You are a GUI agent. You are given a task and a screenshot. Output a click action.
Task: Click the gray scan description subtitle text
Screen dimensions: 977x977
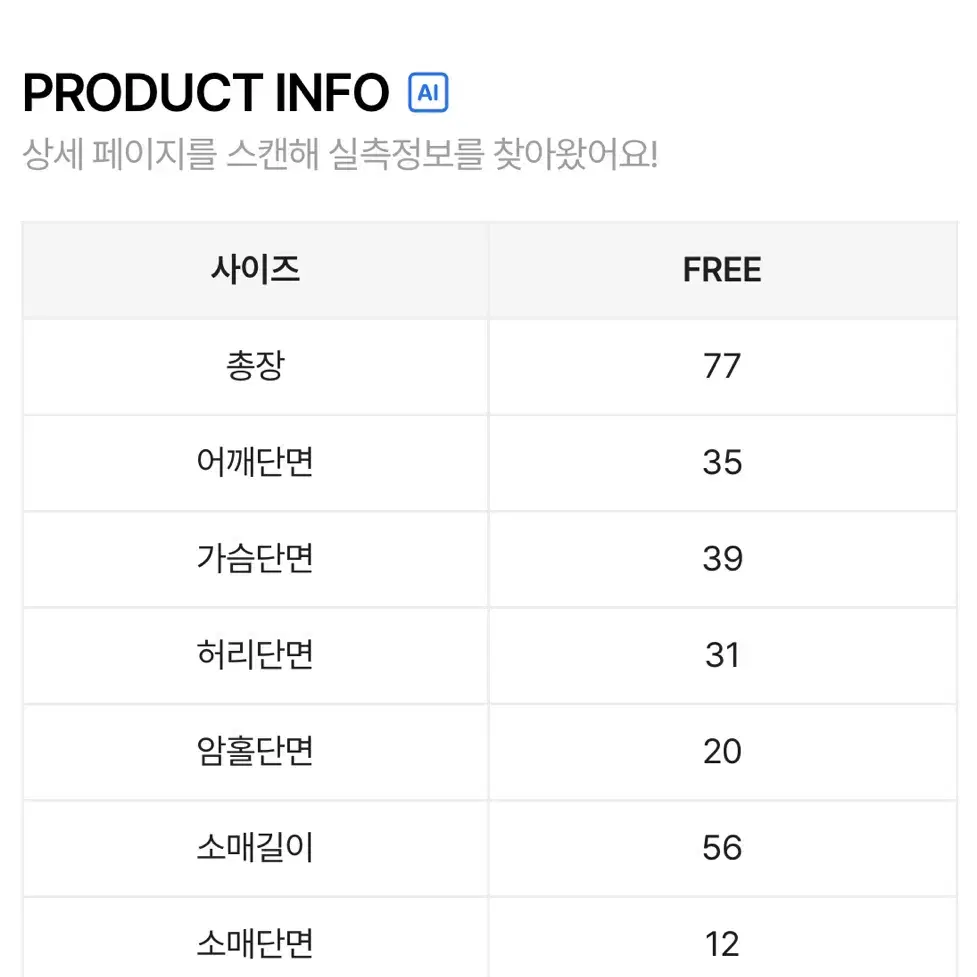point(340,153)
